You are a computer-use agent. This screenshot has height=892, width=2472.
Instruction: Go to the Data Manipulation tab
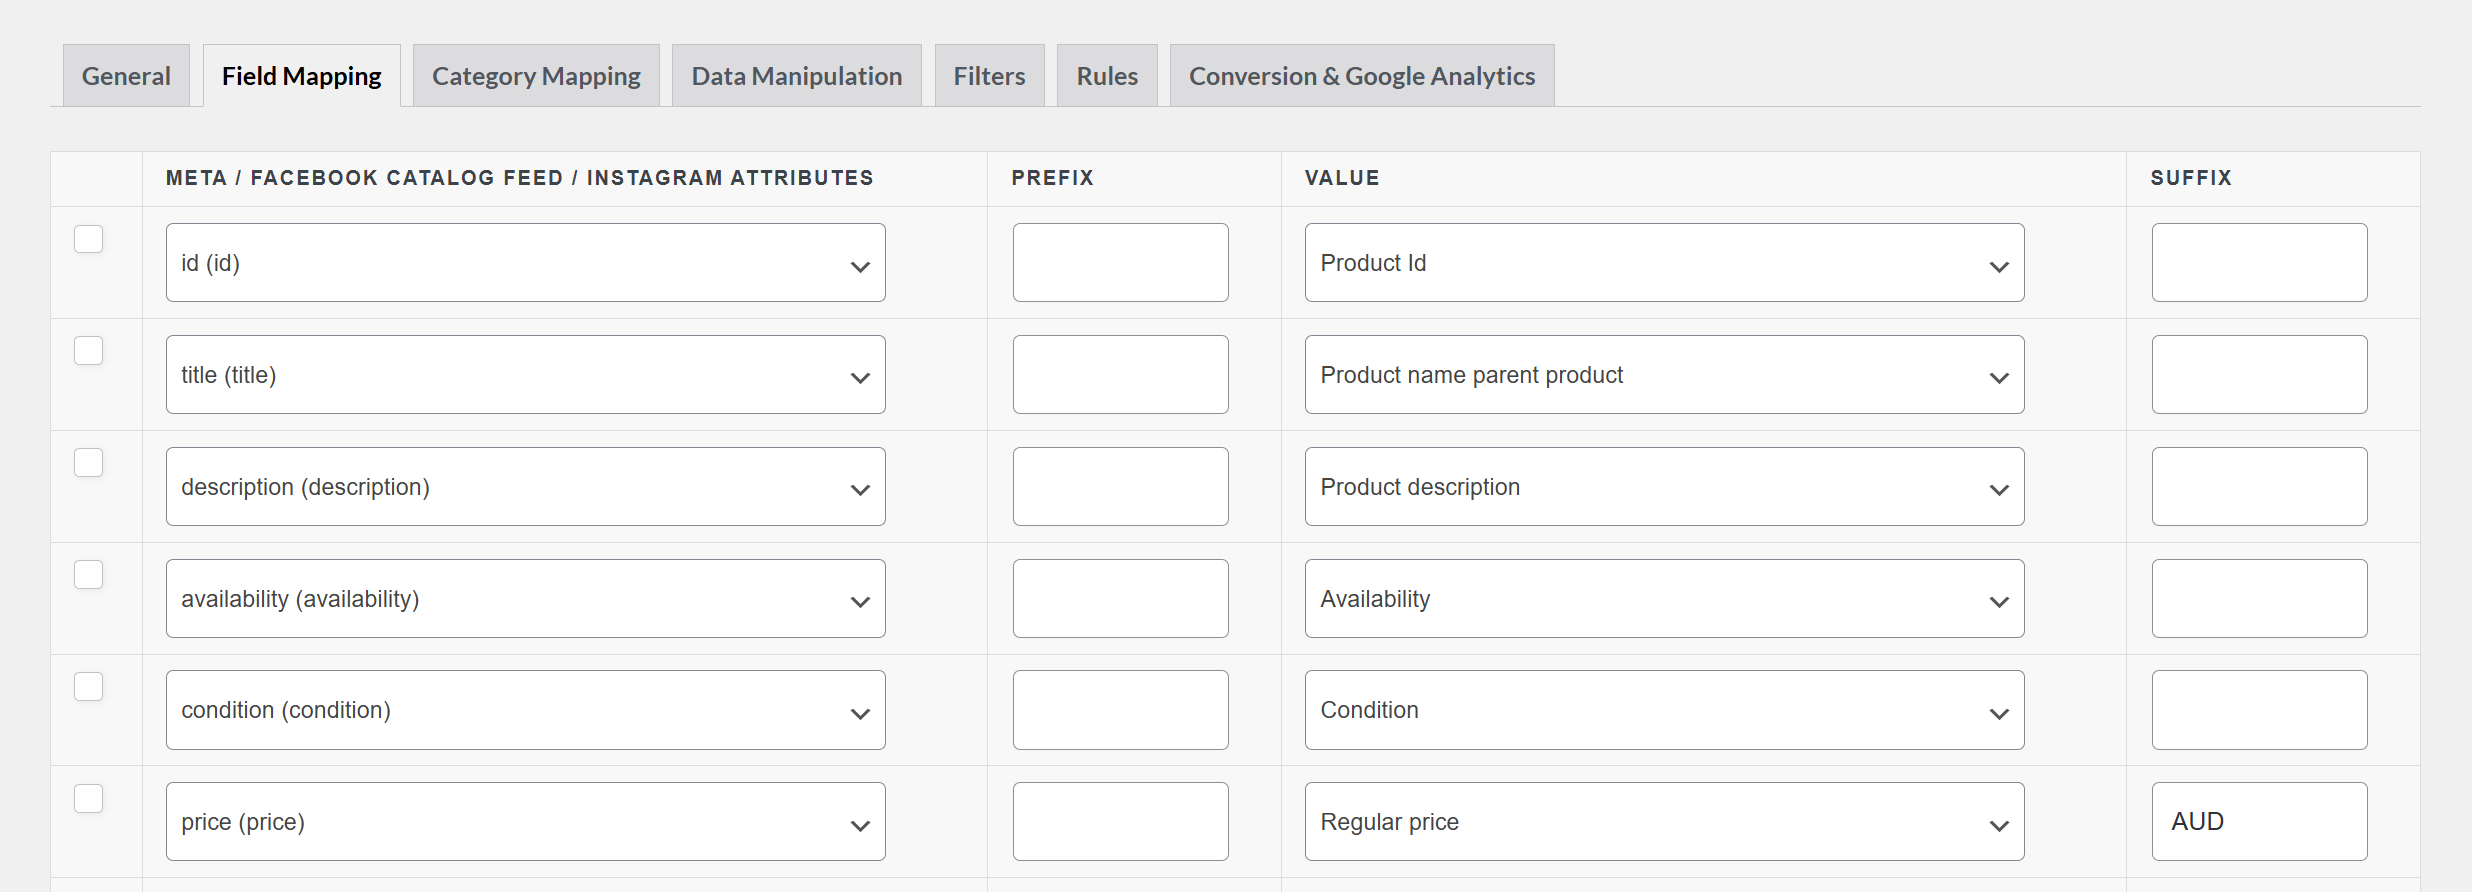click(x=796, y=76)
